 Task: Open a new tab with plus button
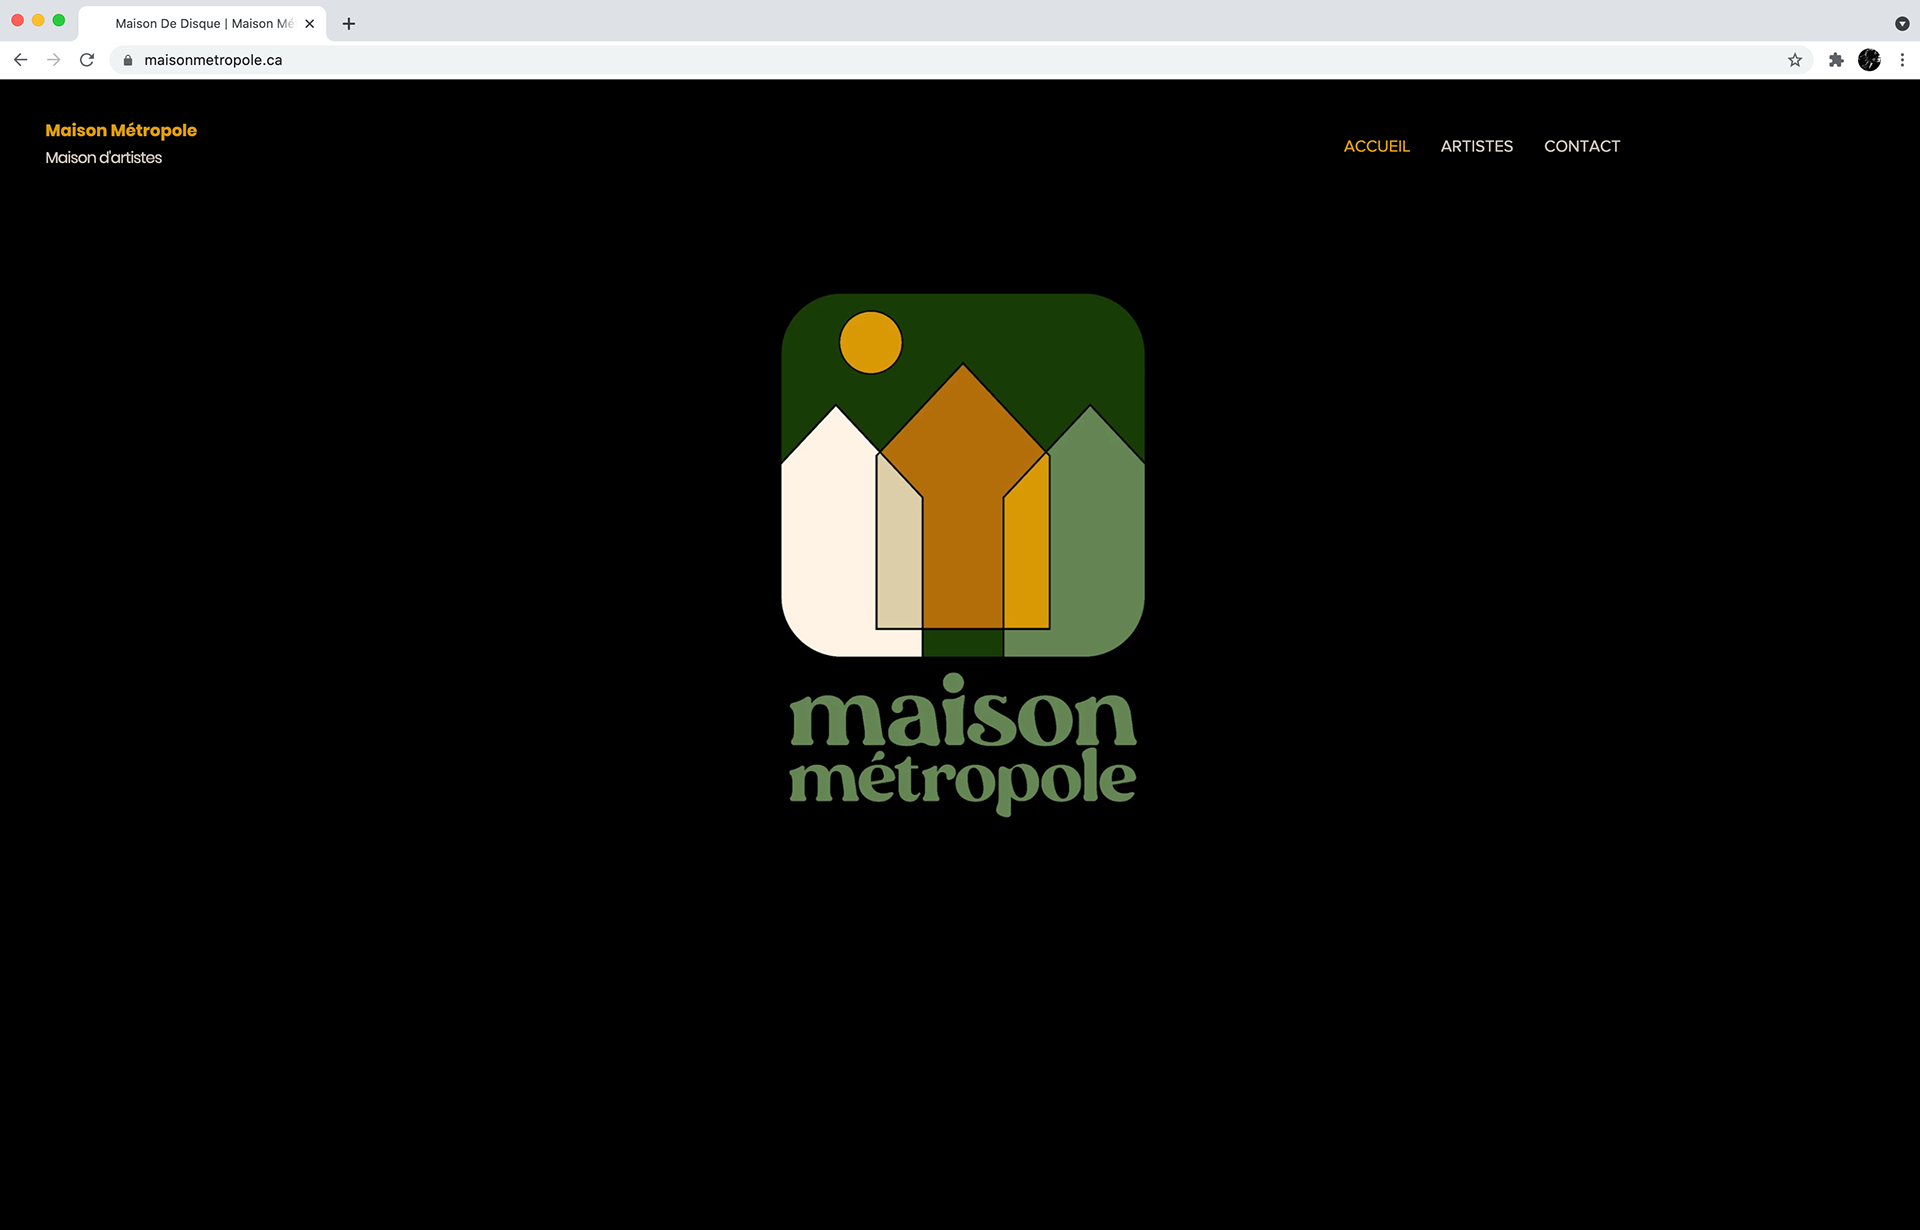[349, 23]
